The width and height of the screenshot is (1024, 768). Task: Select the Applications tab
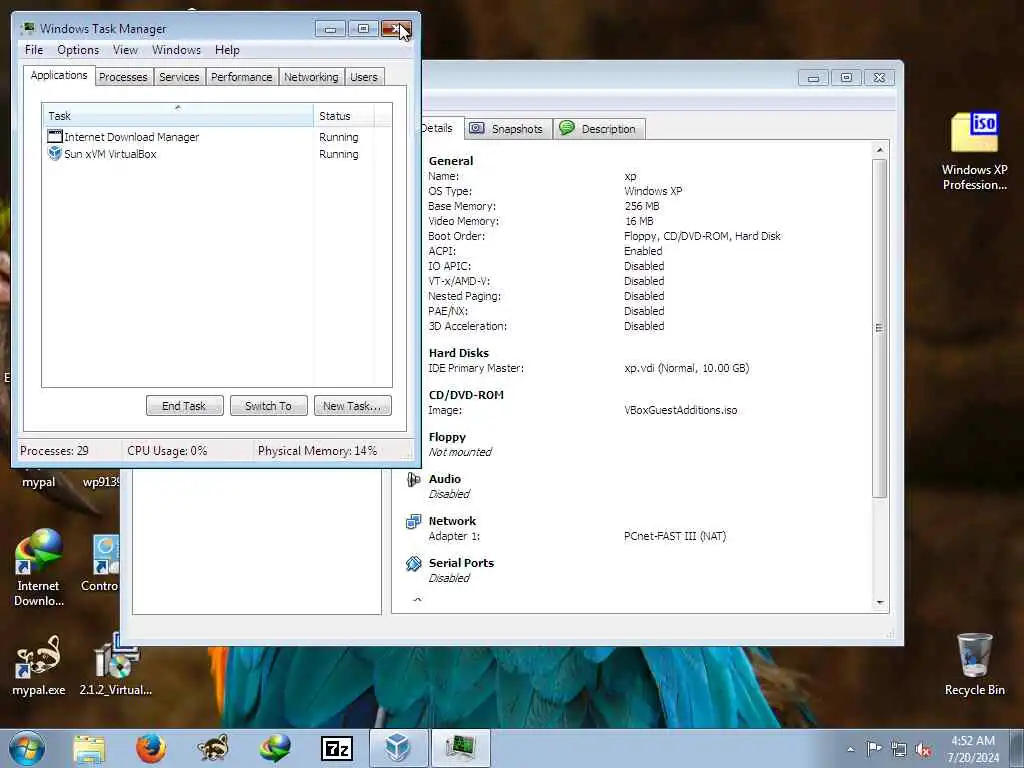59,75
